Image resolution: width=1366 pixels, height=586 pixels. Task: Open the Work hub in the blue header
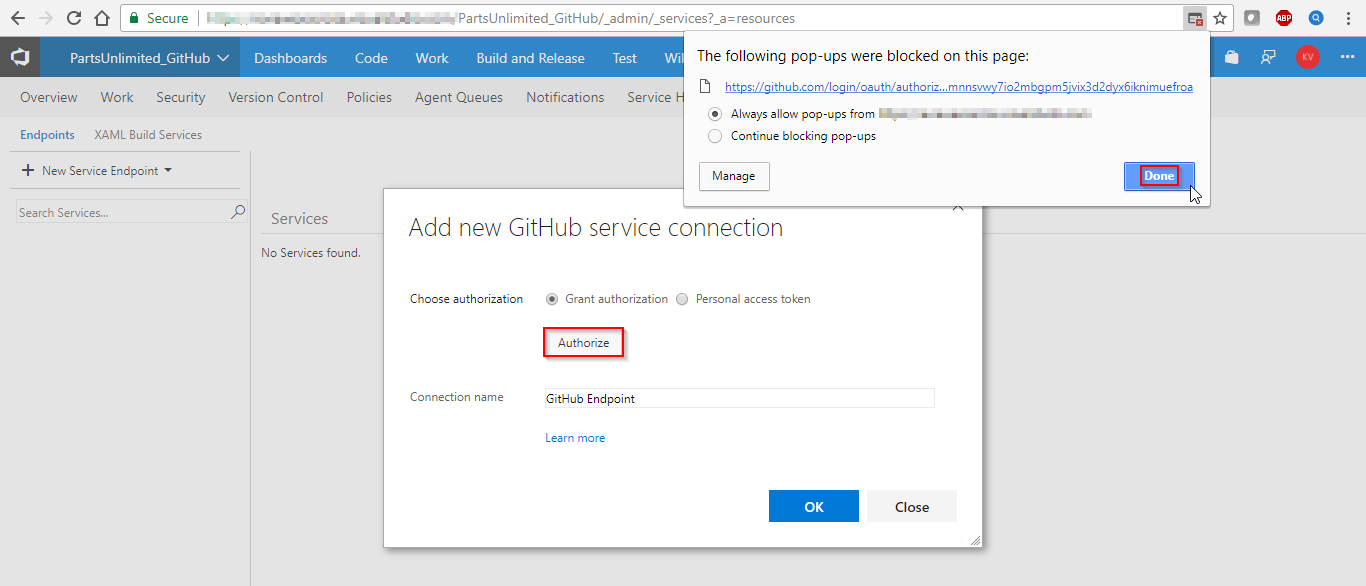click(x=432, y=58)
